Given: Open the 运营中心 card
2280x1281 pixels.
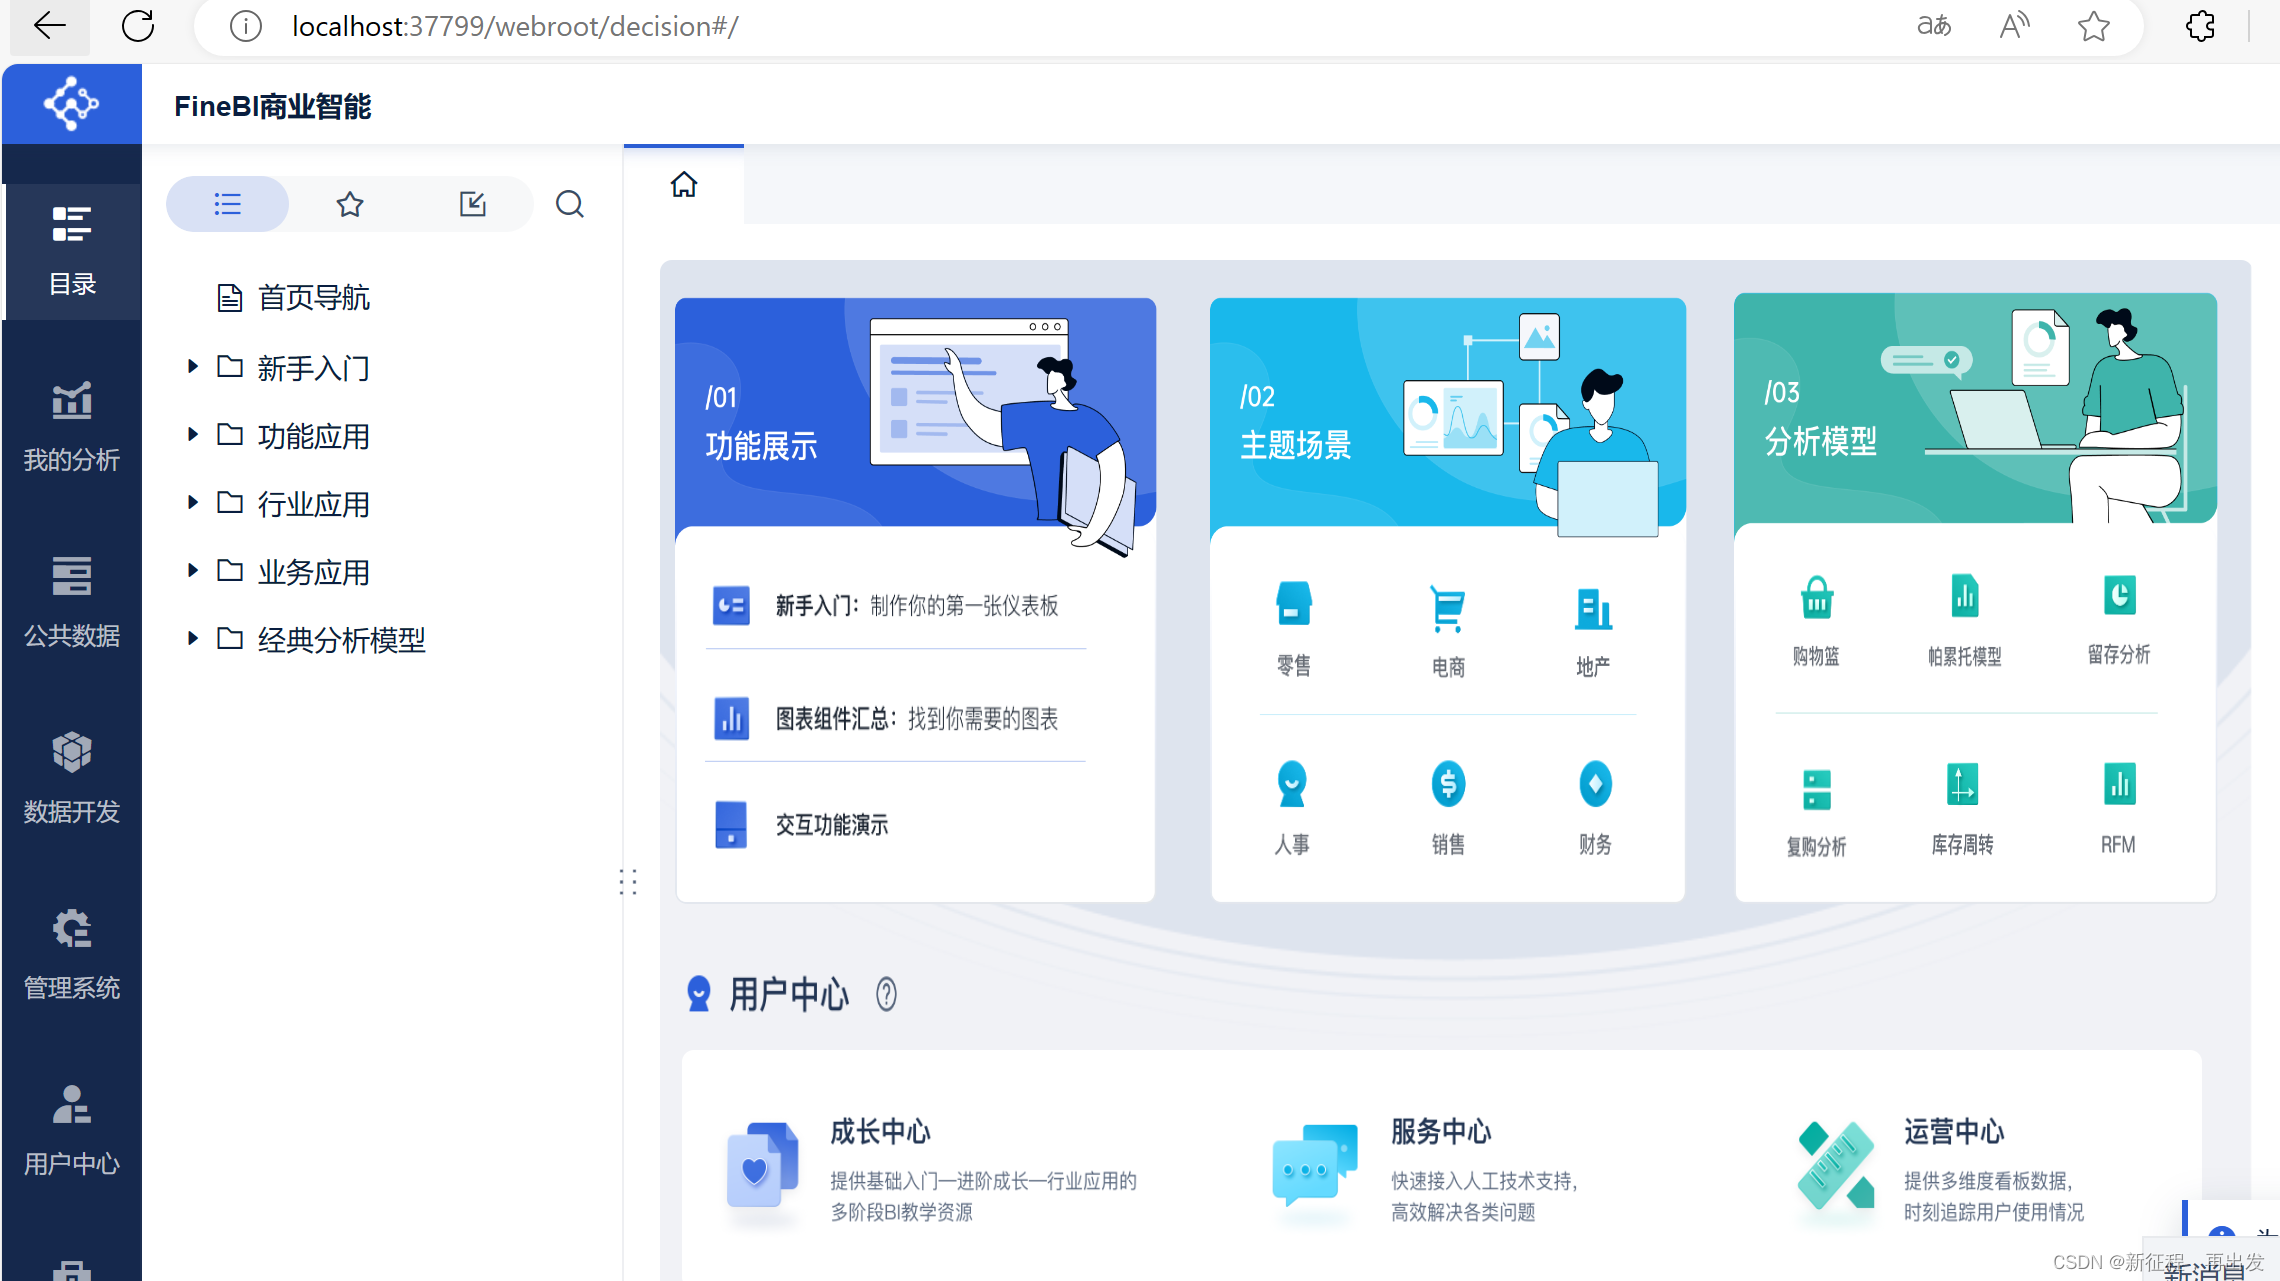Looking at the screenshot, I should [x=1940, y=1170].
